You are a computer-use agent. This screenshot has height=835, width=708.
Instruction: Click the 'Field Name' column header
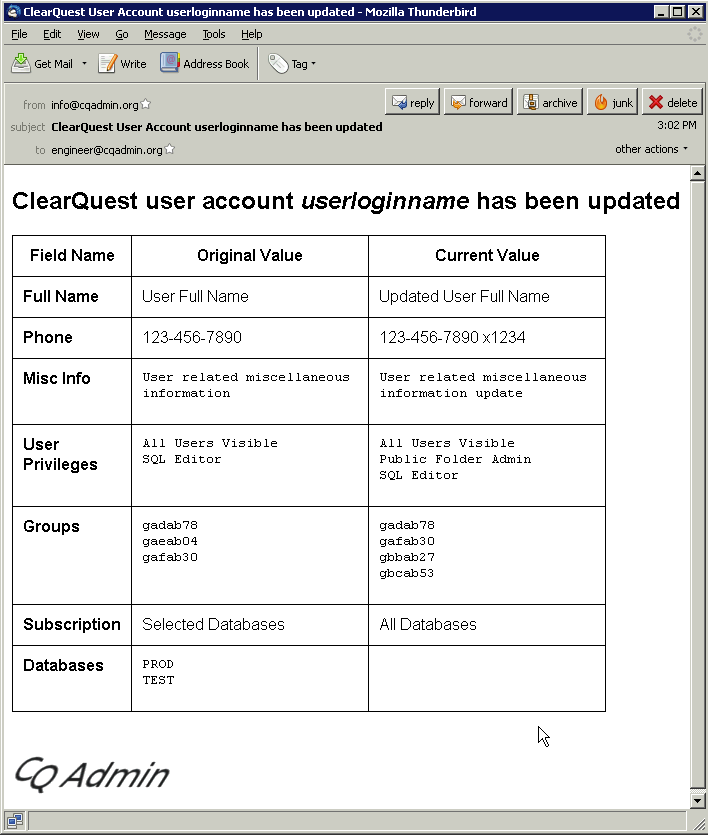coord(72,256)
